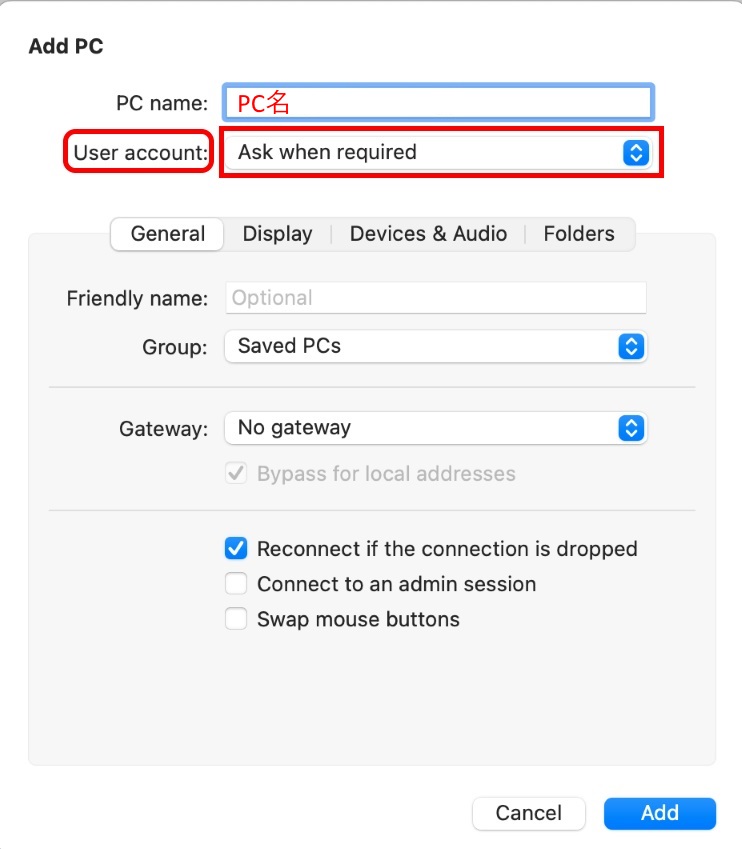Uncheck Reconnect if the connection is dropped
Image resolution: width=742 pixels, height=849 pixels.
point(236,549)
